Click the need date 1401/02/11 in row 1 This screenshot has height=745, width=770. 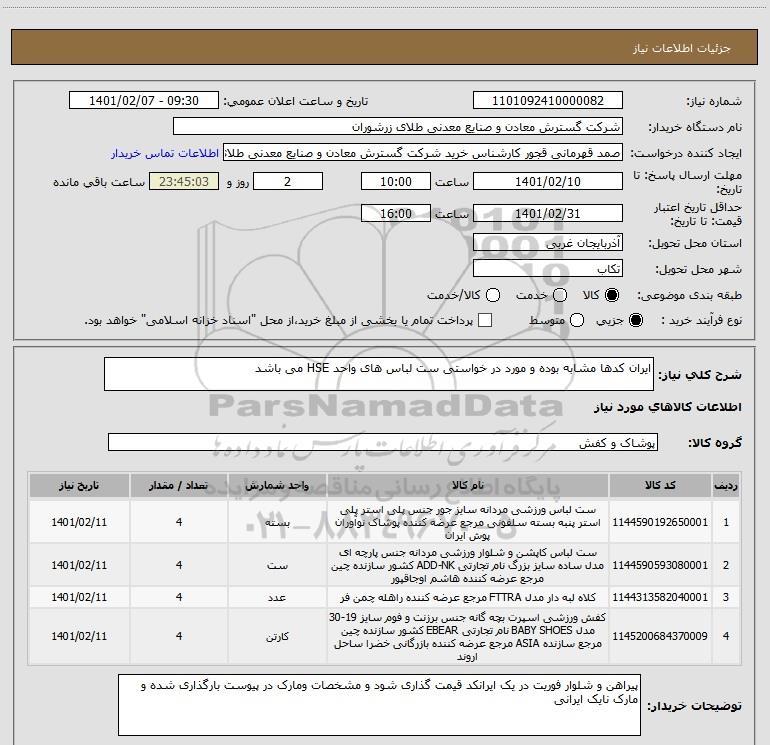tap(79, 522)
